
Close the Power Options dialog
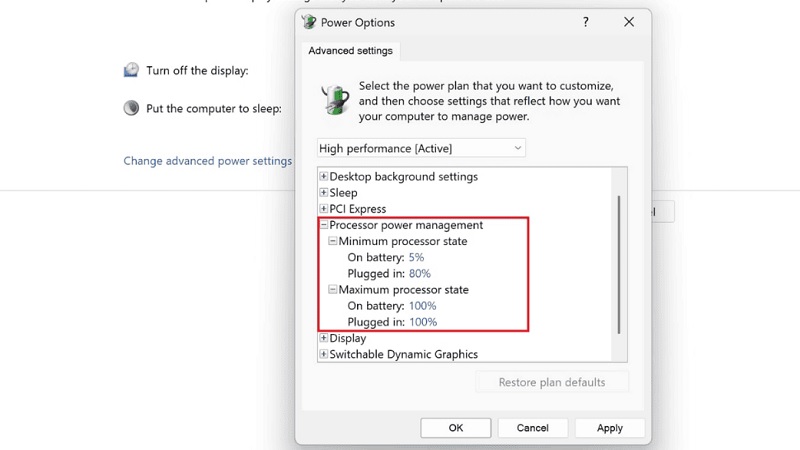coord(629,22)
